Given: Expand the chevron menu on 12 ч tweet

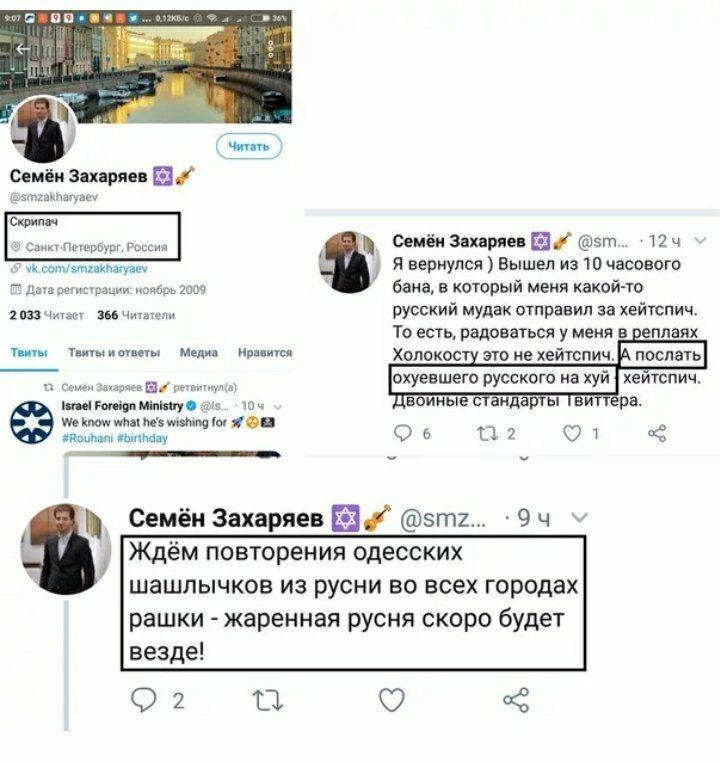Looking at the screenshot, I should (x=700, y=240).
